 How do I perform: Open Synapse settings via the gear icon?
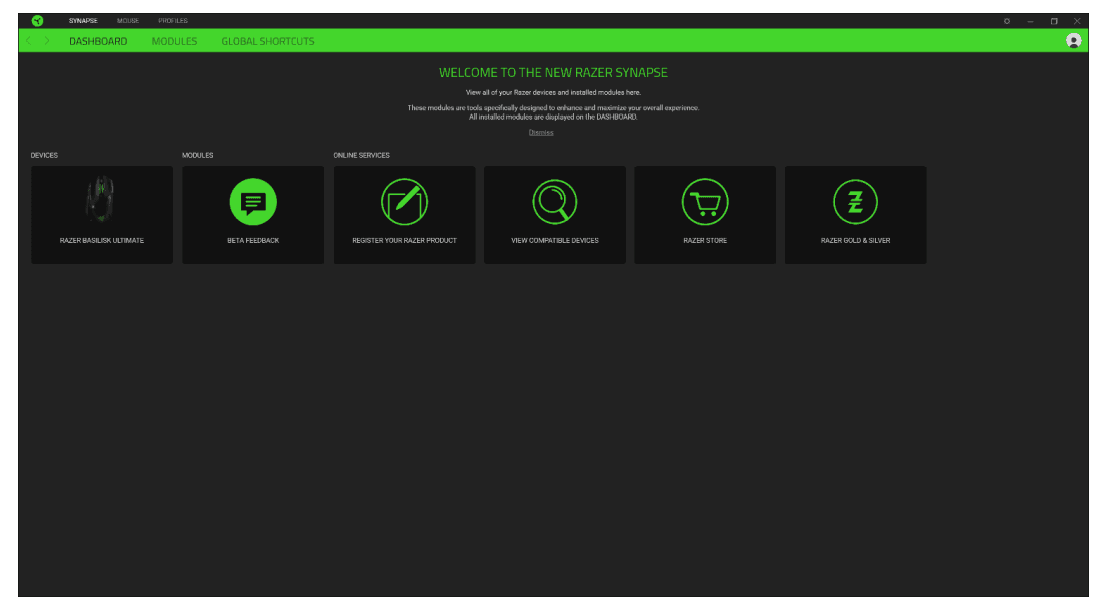(1009, 20)
